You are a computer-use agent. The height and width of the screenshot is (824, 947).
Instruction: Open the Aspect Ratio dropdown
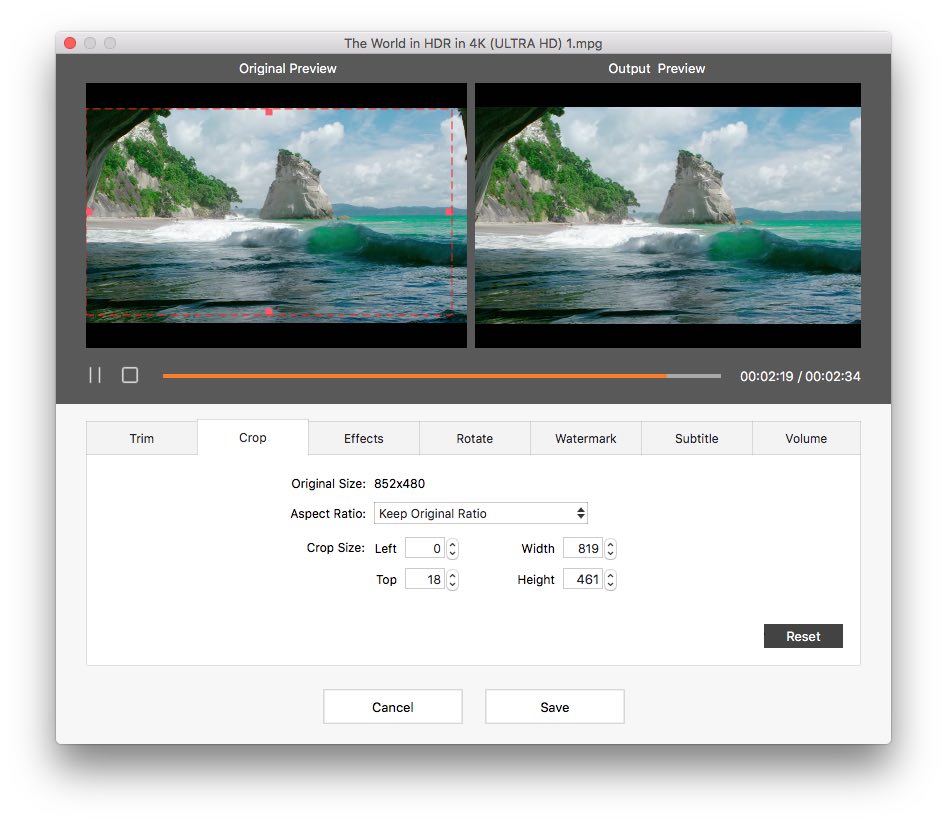481,513
